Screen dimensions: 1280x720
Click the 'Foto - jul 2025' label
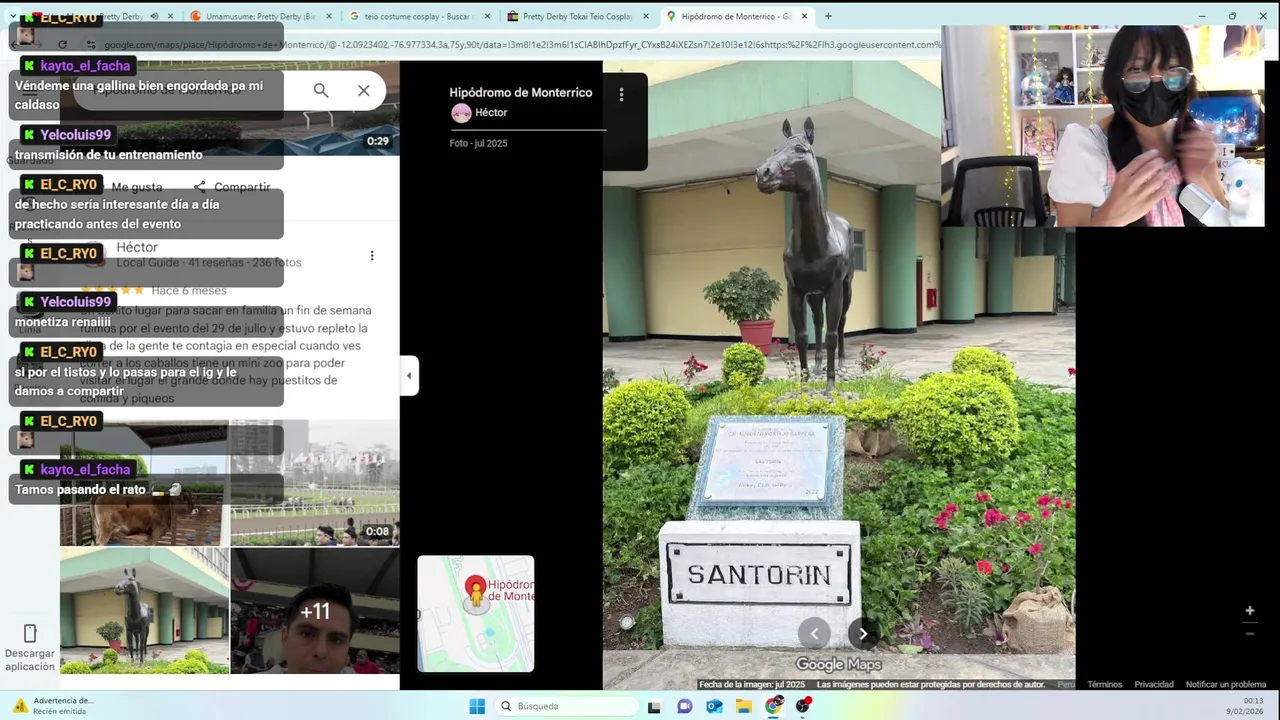478,144
